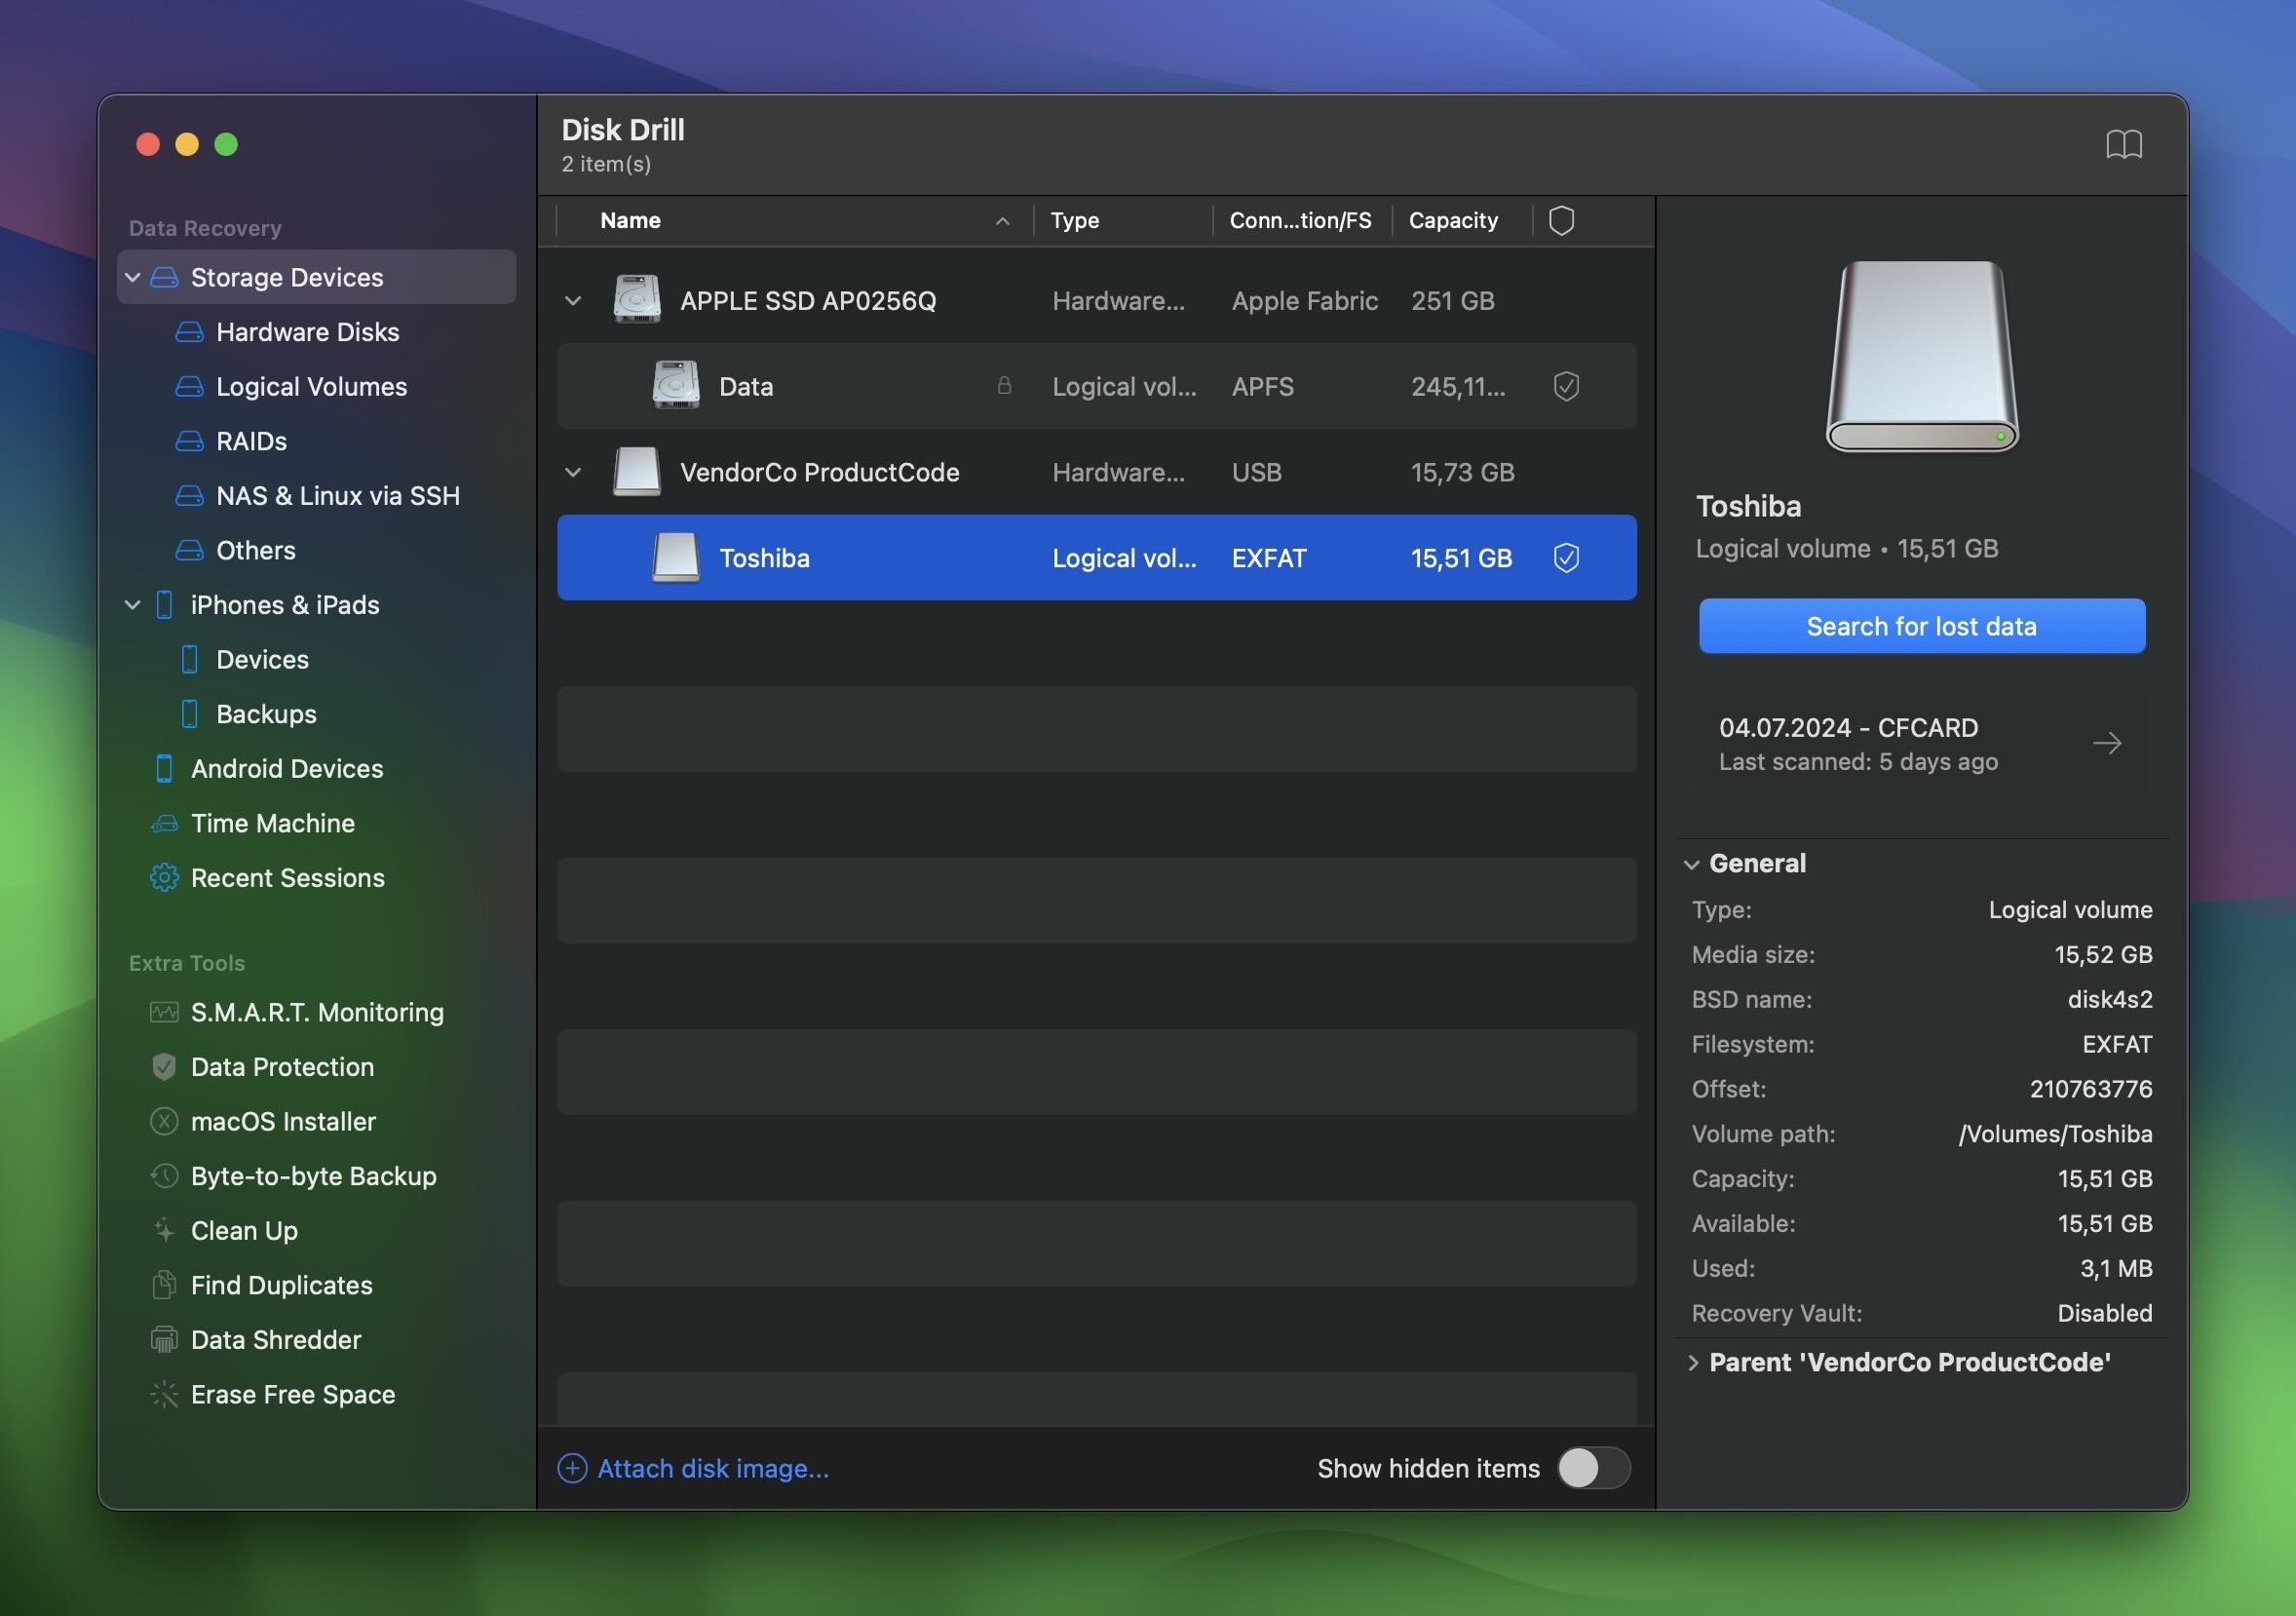Expand the Parent VendorCo ProductCode section
The width and height of the screenshot is (2296, 1616).
click(1691, 1361)
